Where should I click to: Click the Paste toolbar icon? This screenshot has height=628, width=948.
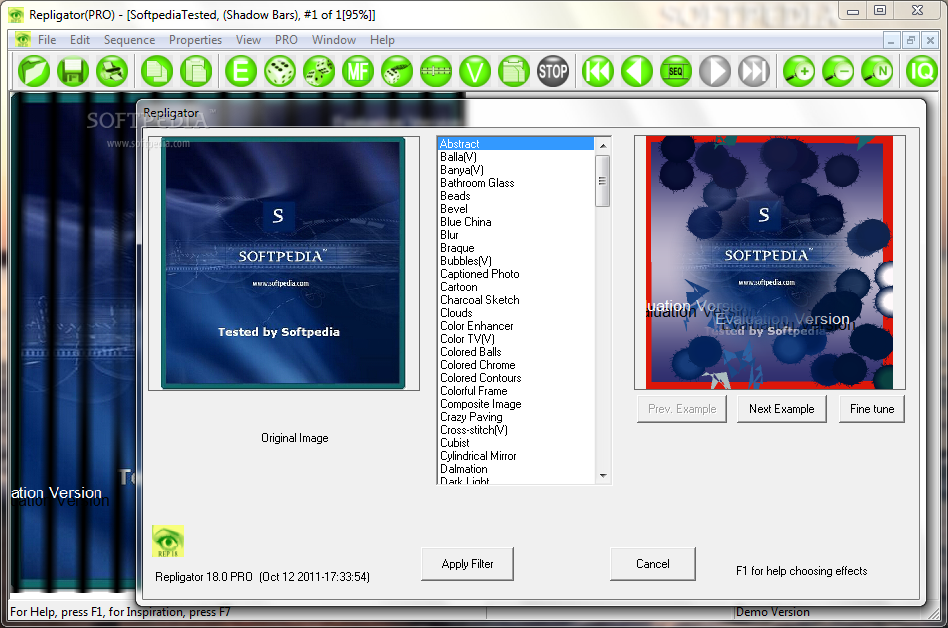(x=196, y=71)
